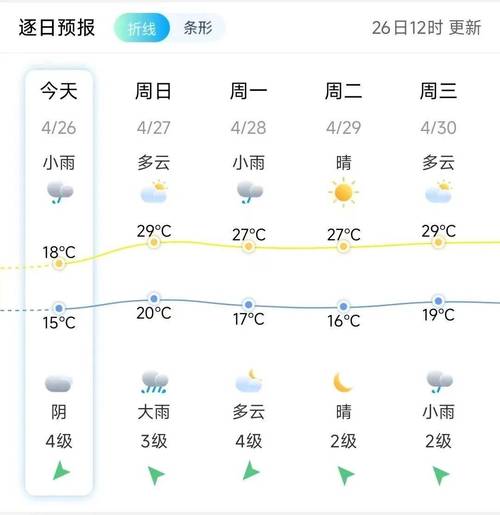Image resolution: width=500 pixels, height=515 pixels.
Task: Tap the 小雨 night icon for 周三
Action: 439,382
